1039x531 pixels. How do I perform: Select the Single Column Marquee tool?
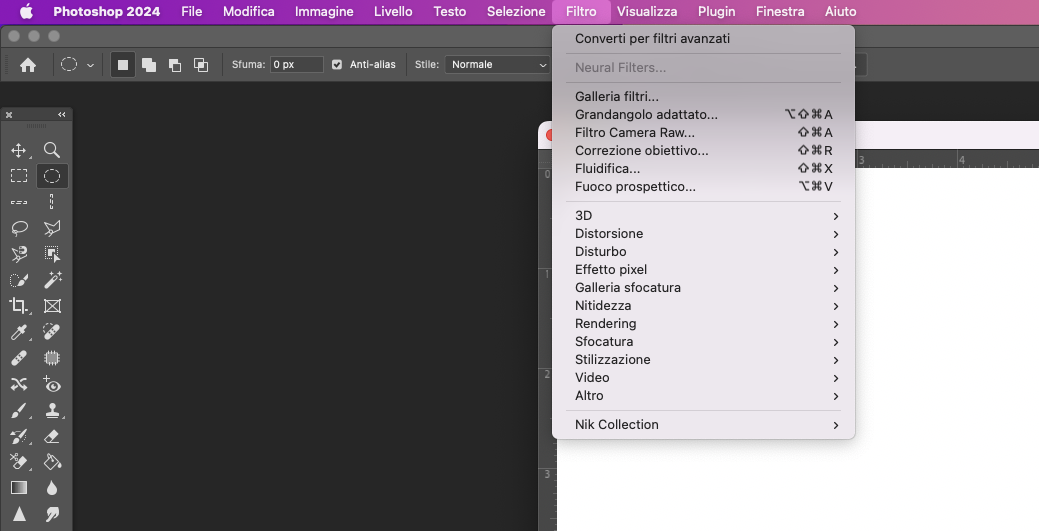point(52,202)
